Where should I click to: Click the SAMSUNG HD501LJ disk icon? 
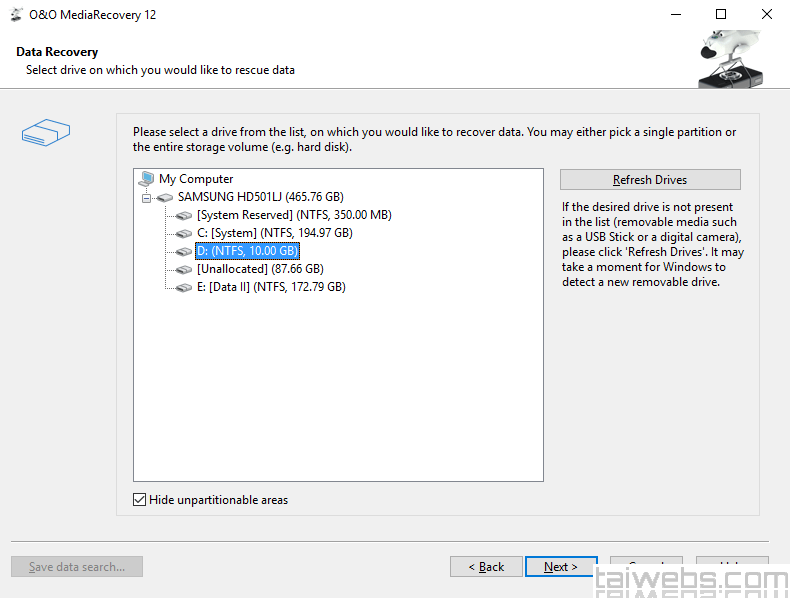pos(166,197)
